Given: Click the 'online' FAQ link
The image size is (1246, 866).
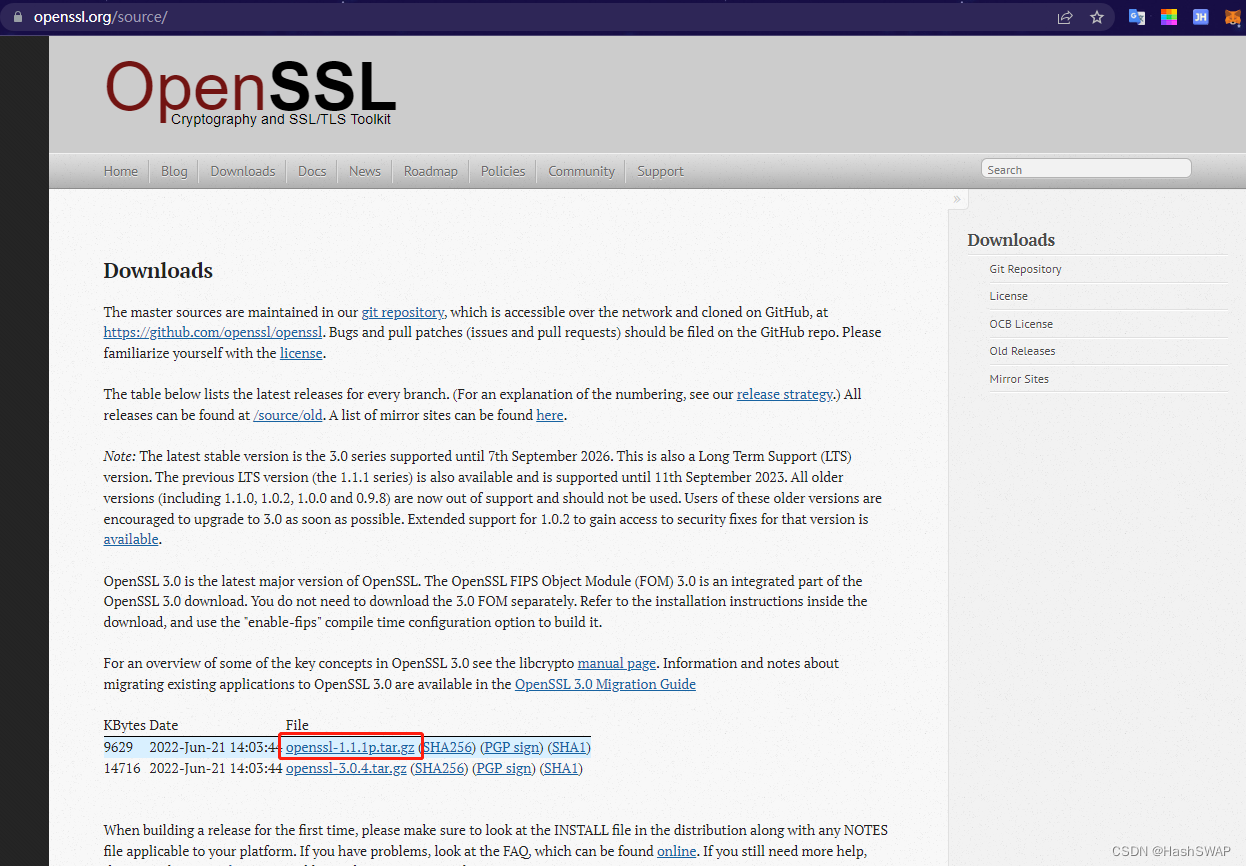Looking at the screenshot, I should [677, 851].
